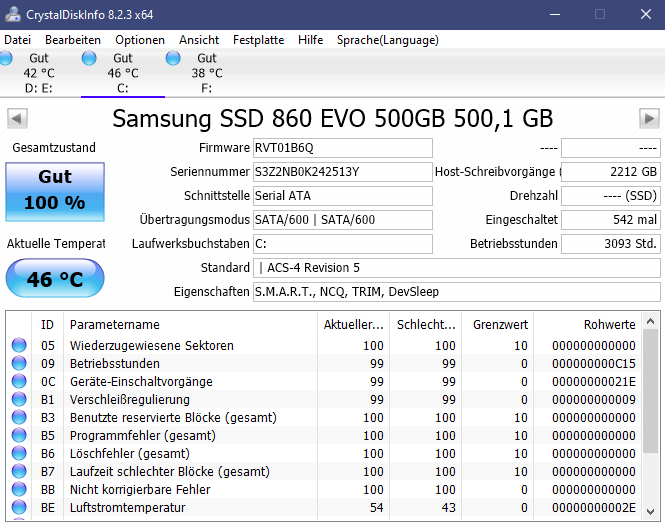Viewport: 665px width, 528px height.
Task: Open the Ansicht menu
Action: [x=199, y=40]
